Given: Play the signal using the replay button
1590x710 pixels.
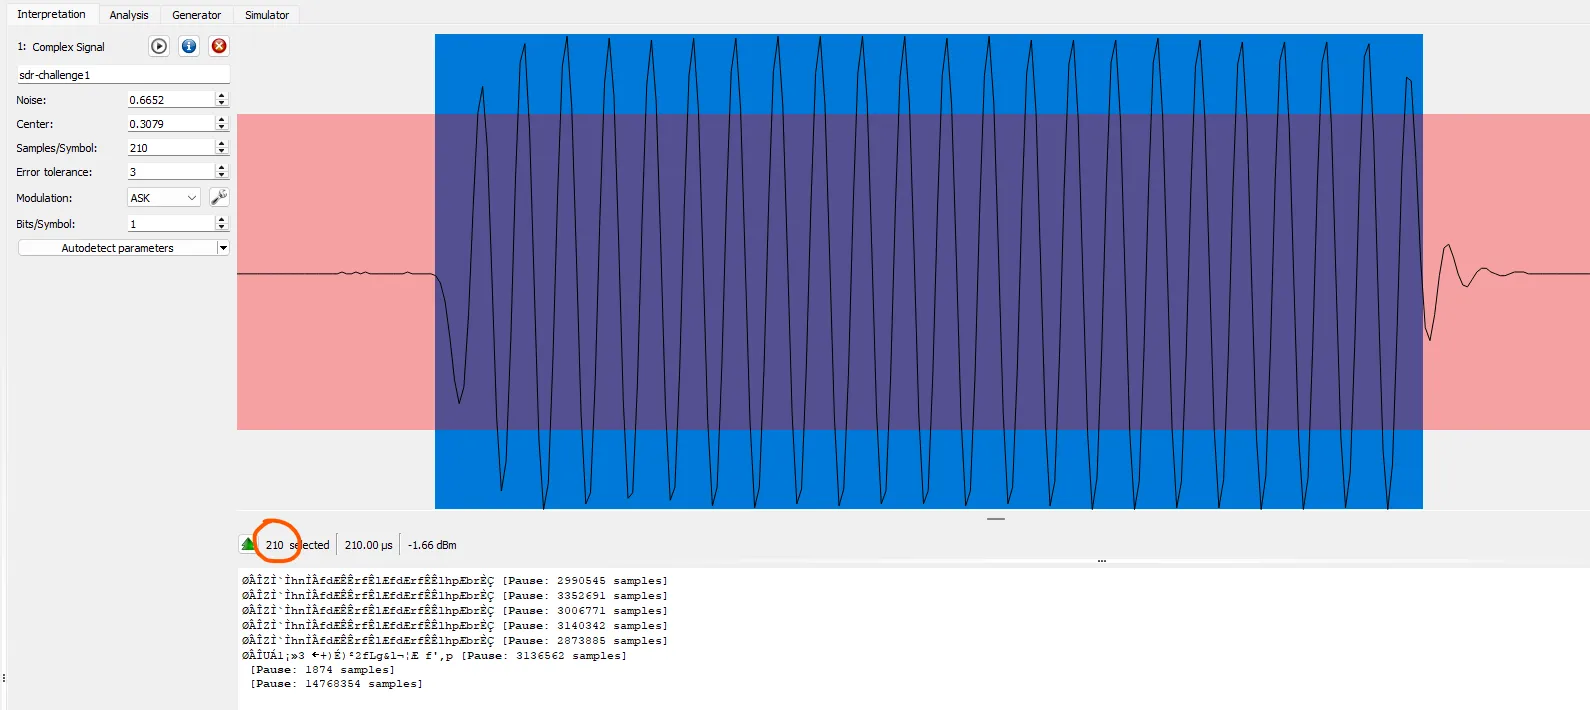Looking at the screenshot, I should pos(159,46).
